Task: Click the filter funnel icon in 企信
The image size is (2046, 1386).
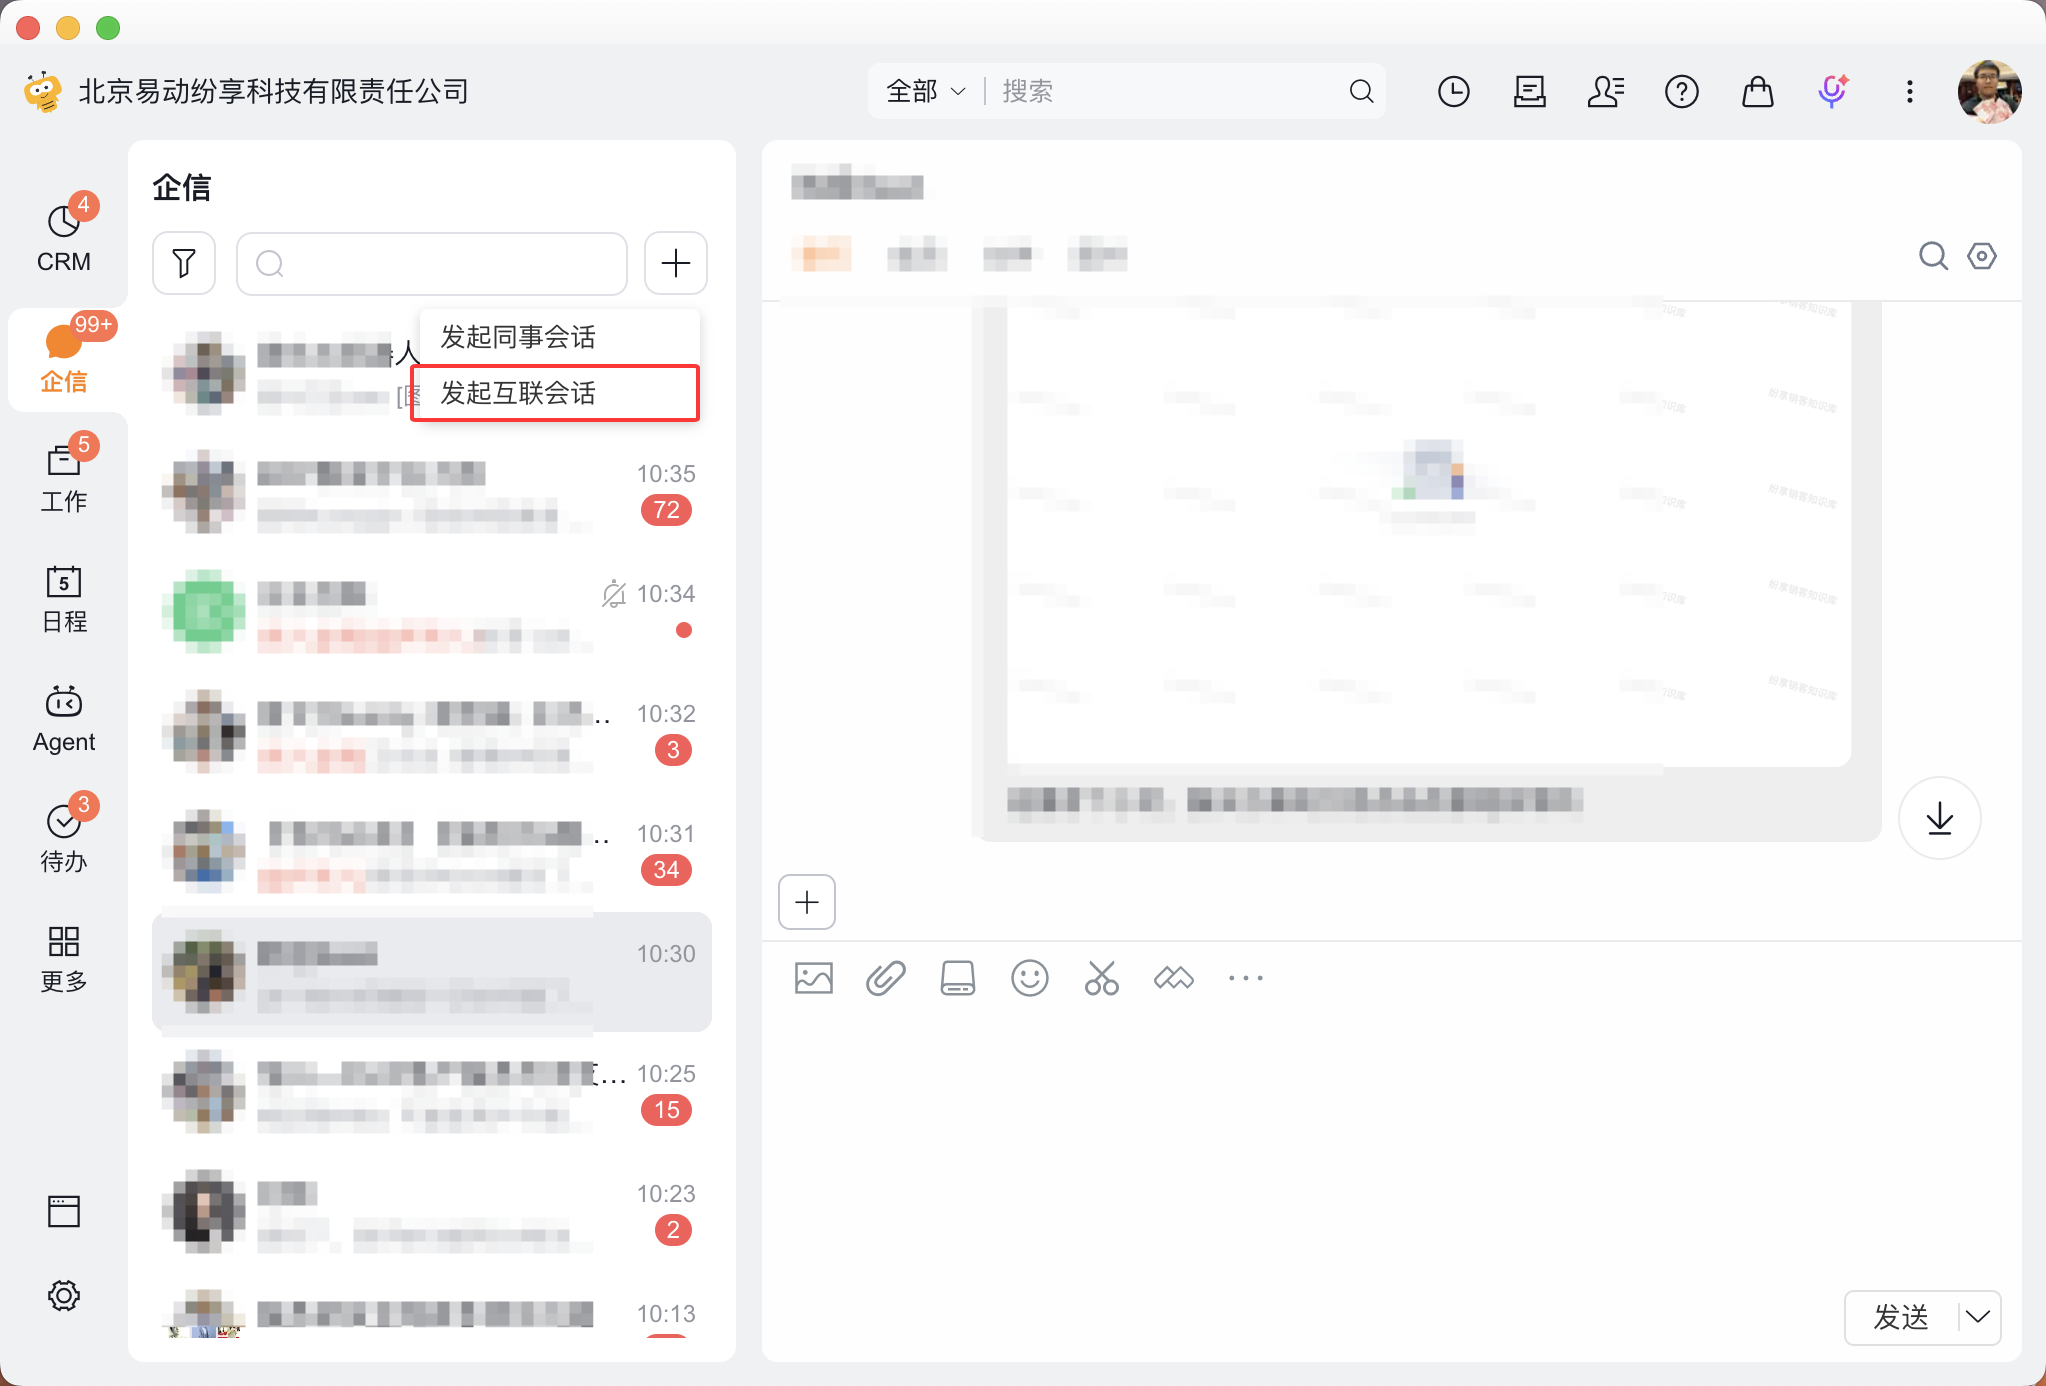Action: [184, 263]
